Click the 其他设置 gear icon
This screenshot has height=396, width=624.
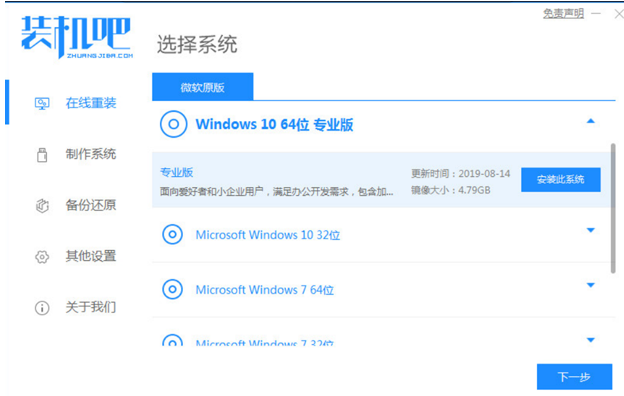[x=42, y=257]
